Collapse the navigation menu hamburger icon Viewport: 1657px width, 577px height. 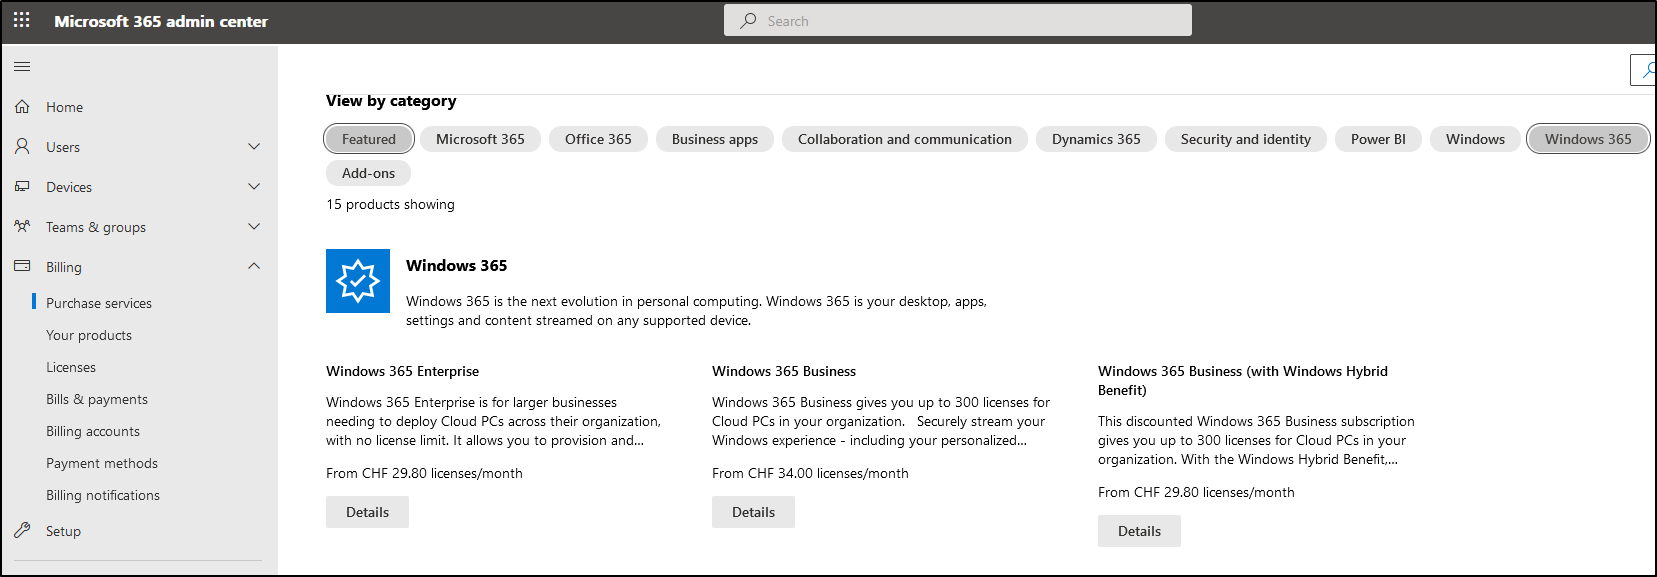point(22,67)
